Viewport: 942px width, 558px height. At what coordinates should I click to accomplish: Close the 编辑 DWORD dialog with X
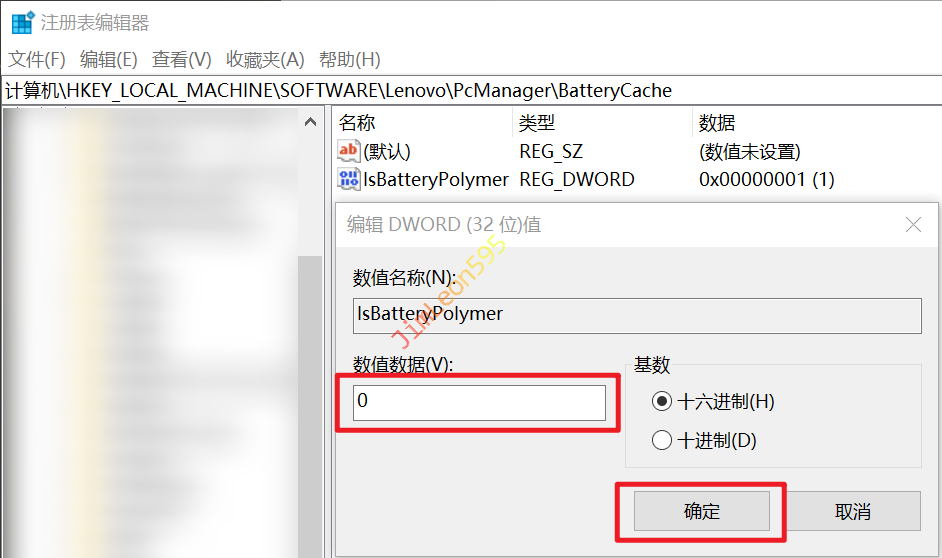coord(913,225)
